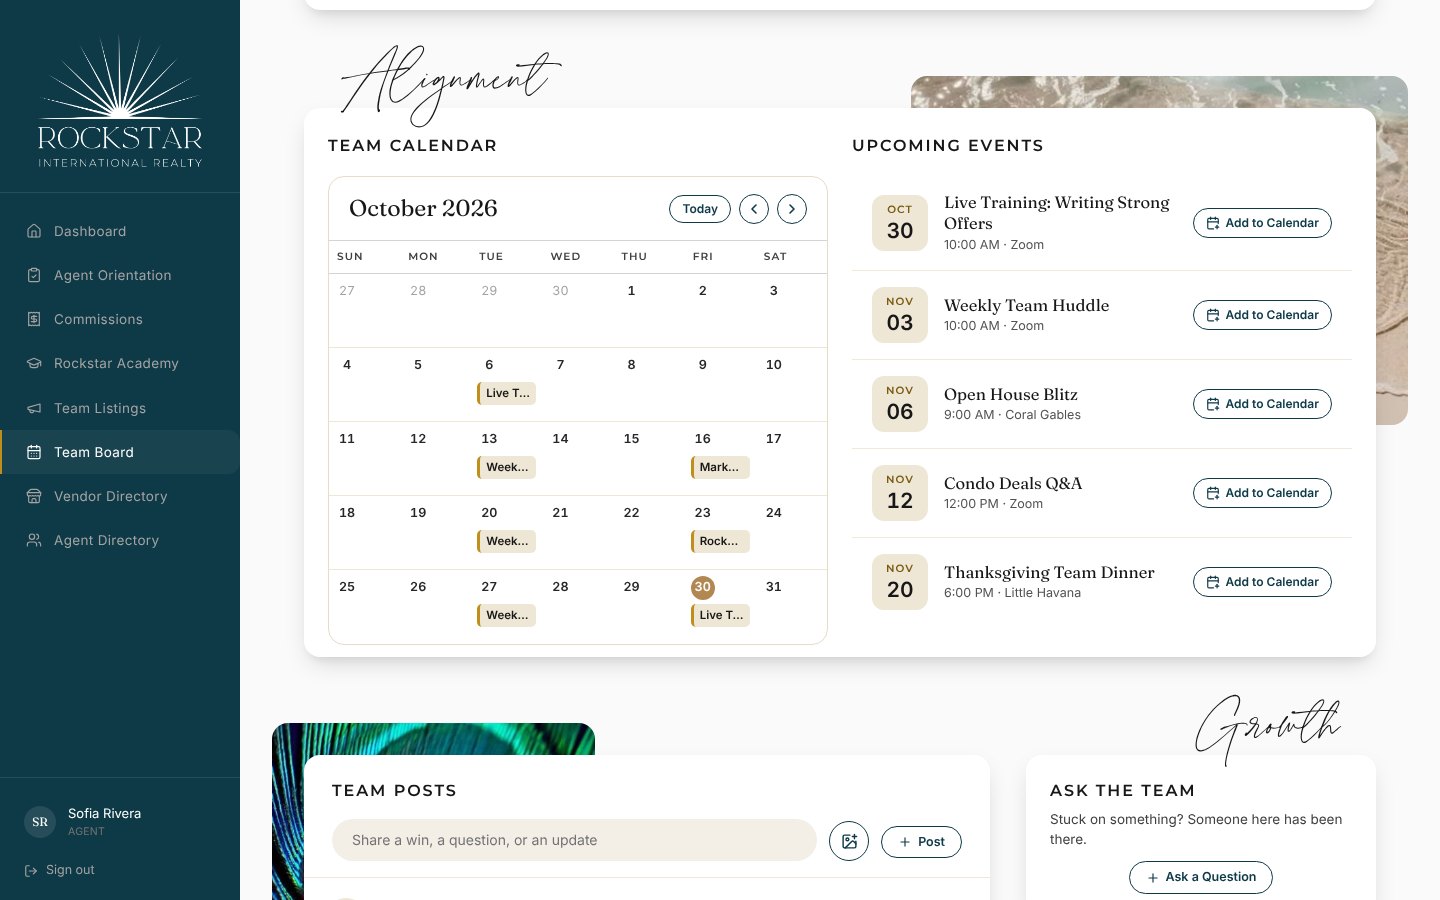The width and height of the screenshot is (1440, 900).
Task: Click the share update text field
Action: pos(574,840)
